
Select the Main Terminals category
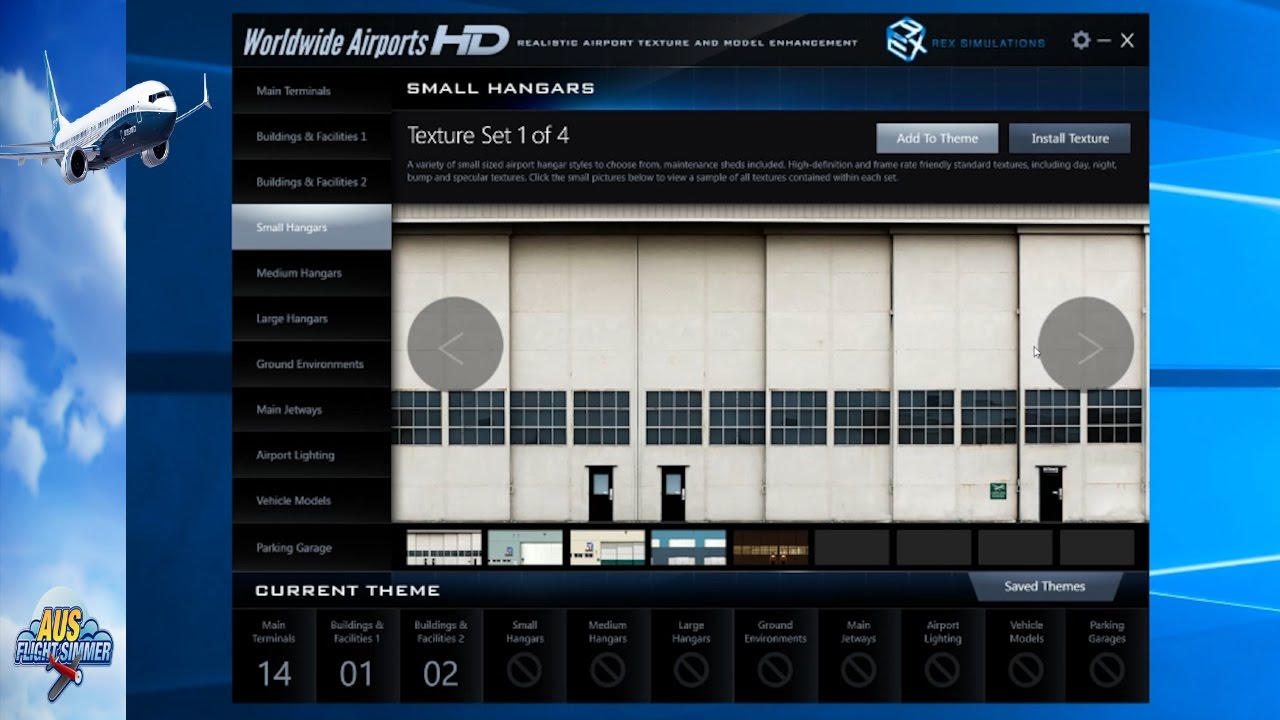coord(312,91)
